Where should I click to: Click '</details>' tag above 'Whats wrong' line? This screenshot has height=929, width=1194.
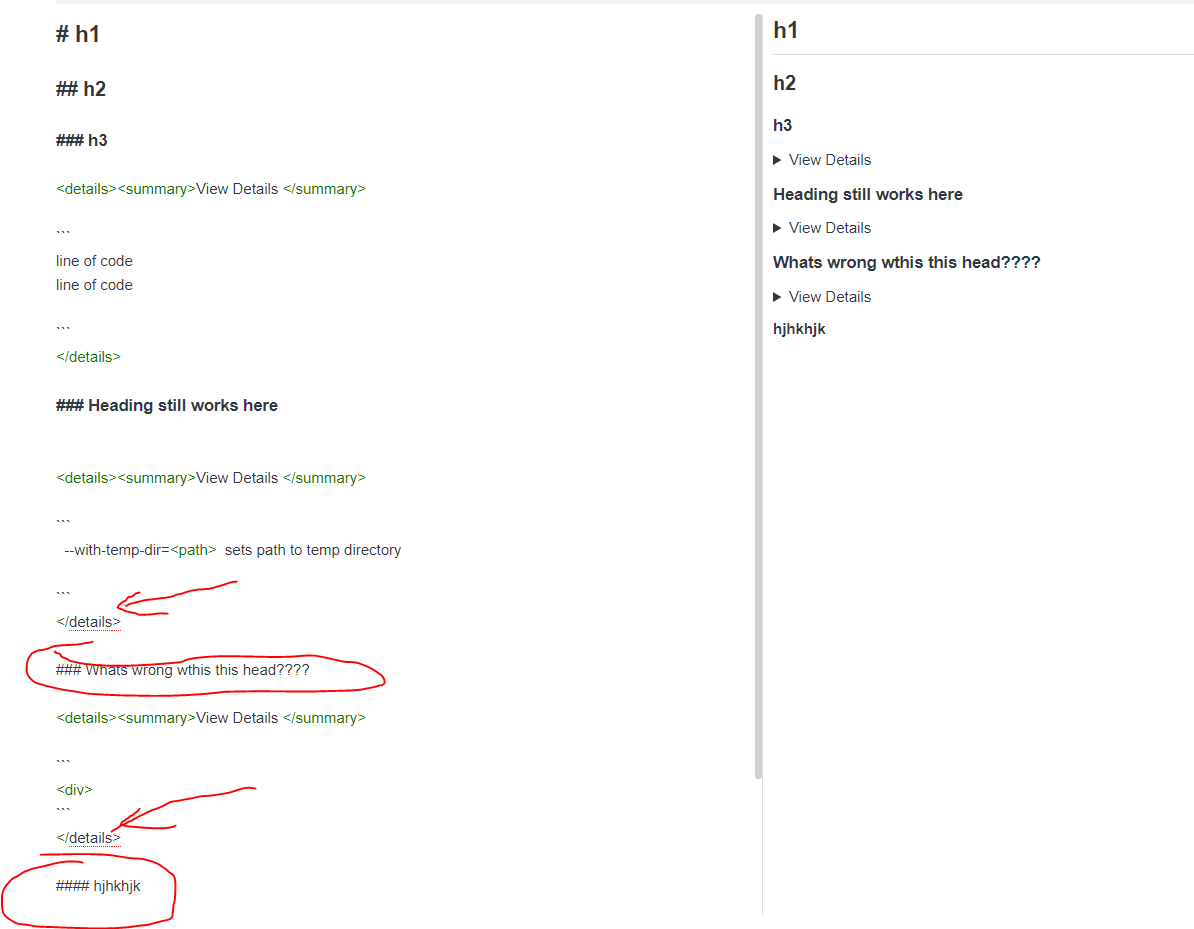(88, 622)
